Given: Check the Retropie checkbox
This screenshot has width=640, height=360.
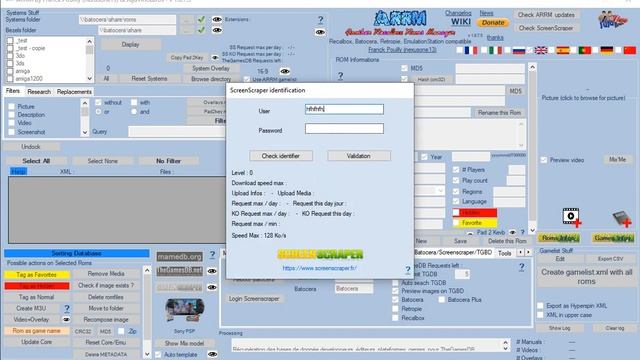Looking at the screenshot, I should [x=395, y=309].
